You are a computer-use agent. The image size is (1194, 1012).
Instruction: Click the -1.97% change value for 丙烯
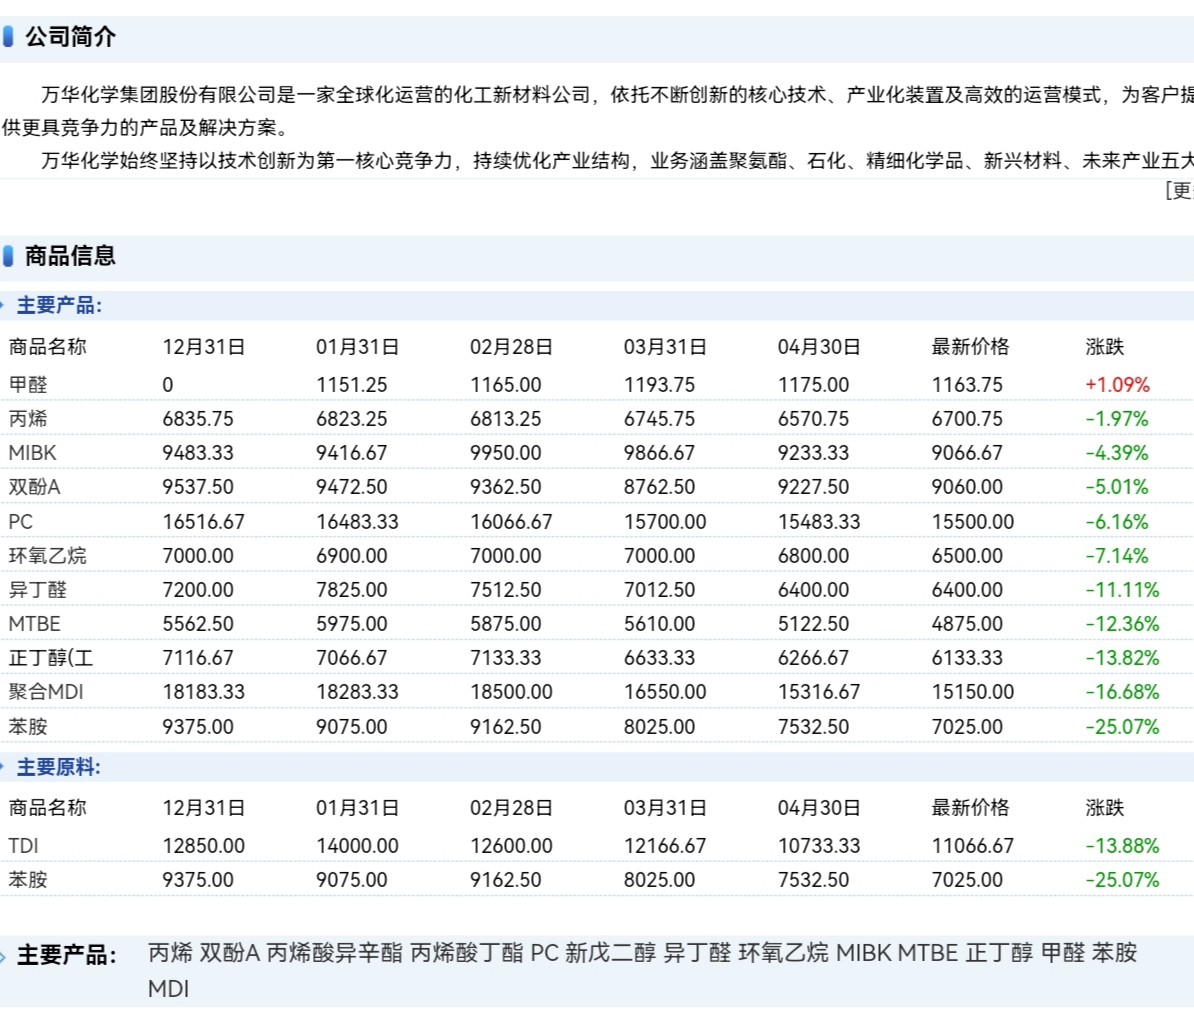tap(1116, 420)
